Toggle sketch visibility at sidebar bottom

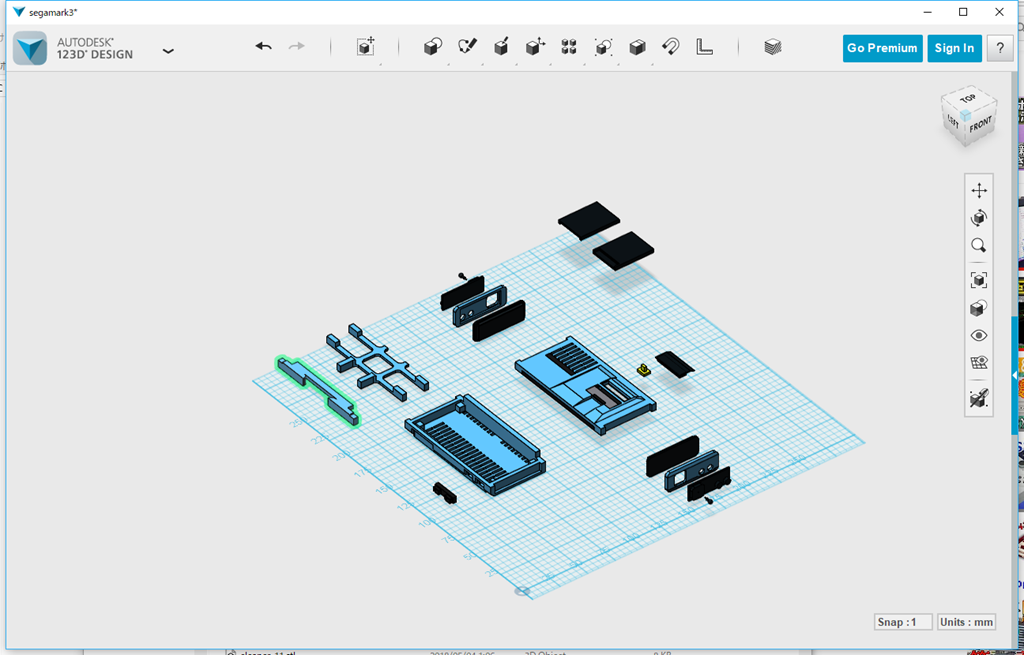point(978,400)
